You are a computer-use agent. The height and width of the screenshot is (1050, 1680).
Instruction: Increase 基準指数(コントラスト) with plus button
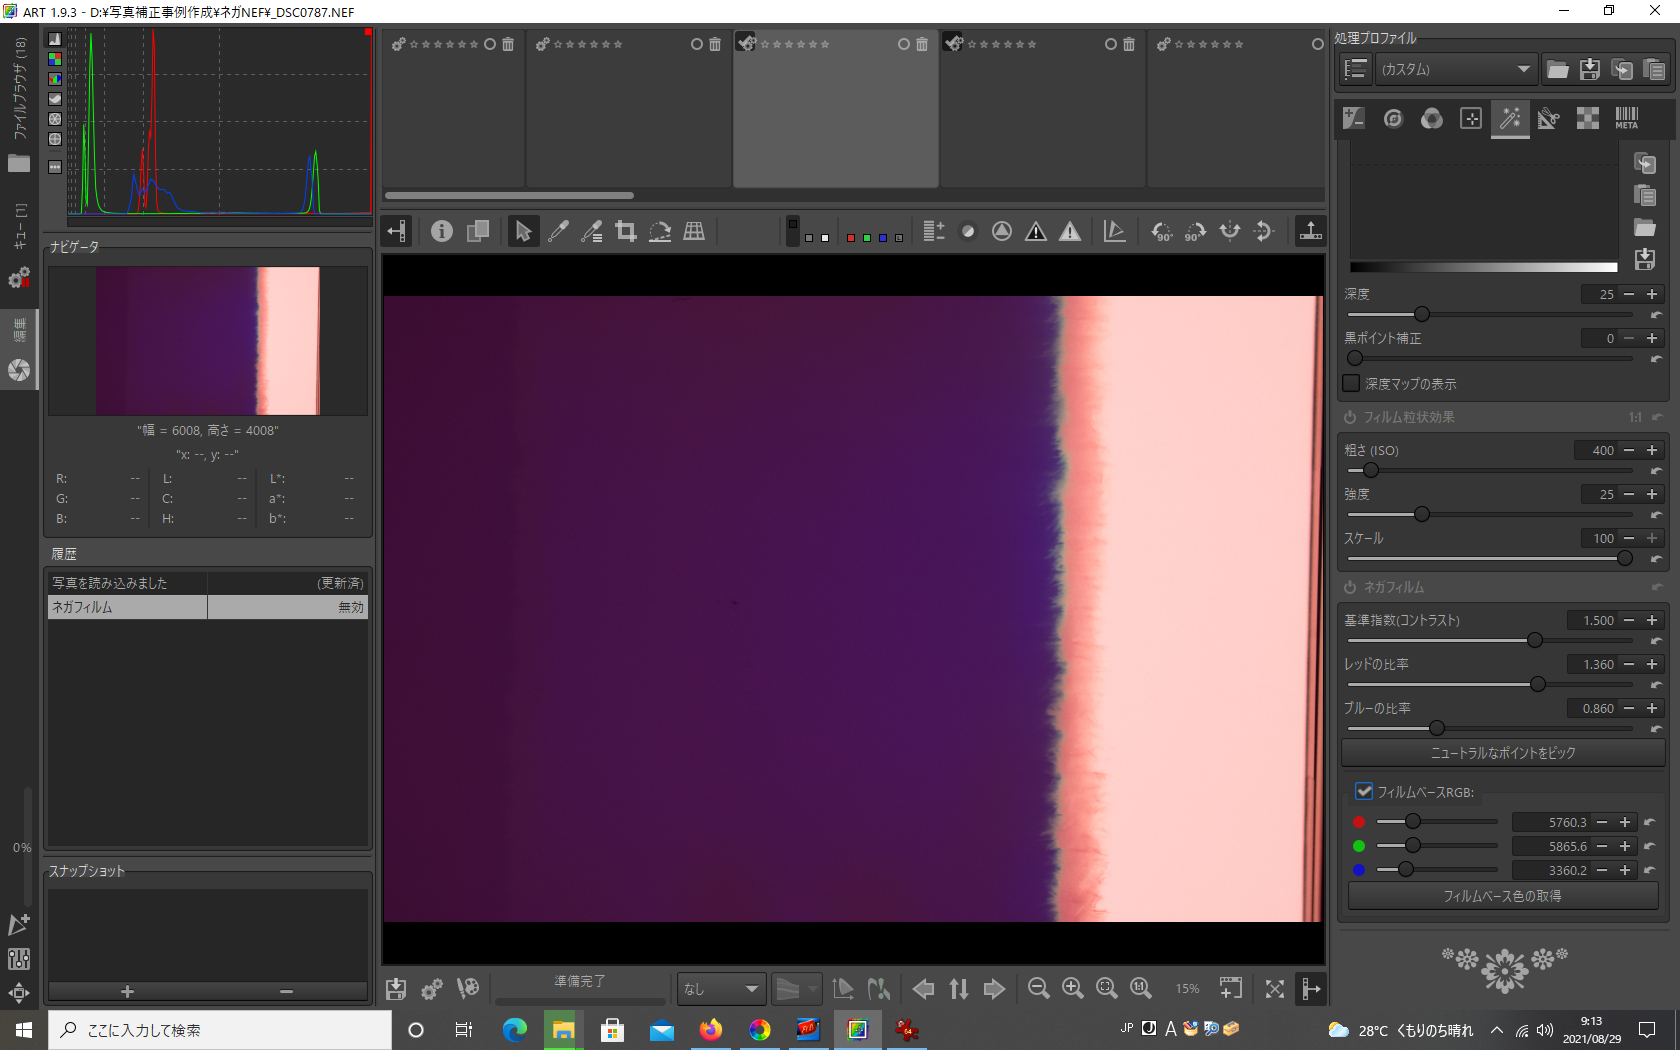(x=1652, y=620)
